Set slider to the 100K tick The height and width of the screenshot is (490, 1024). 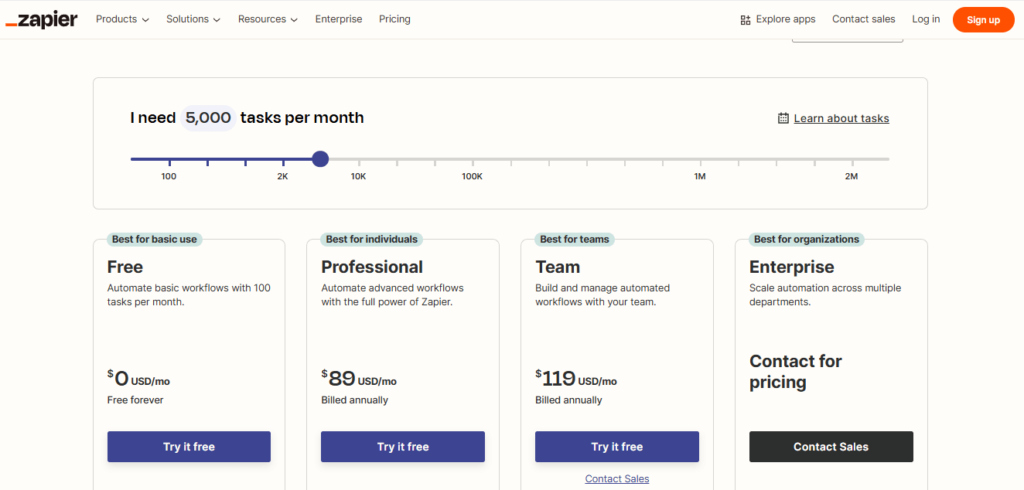pos(472,161)
